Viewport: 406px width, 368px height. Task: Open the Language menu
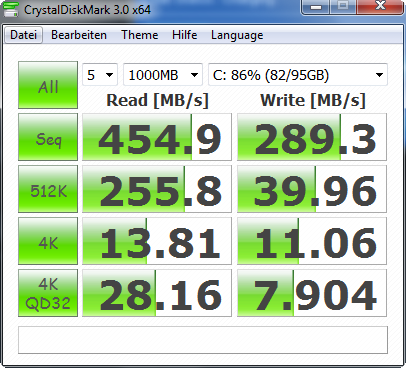pos(237,35)
